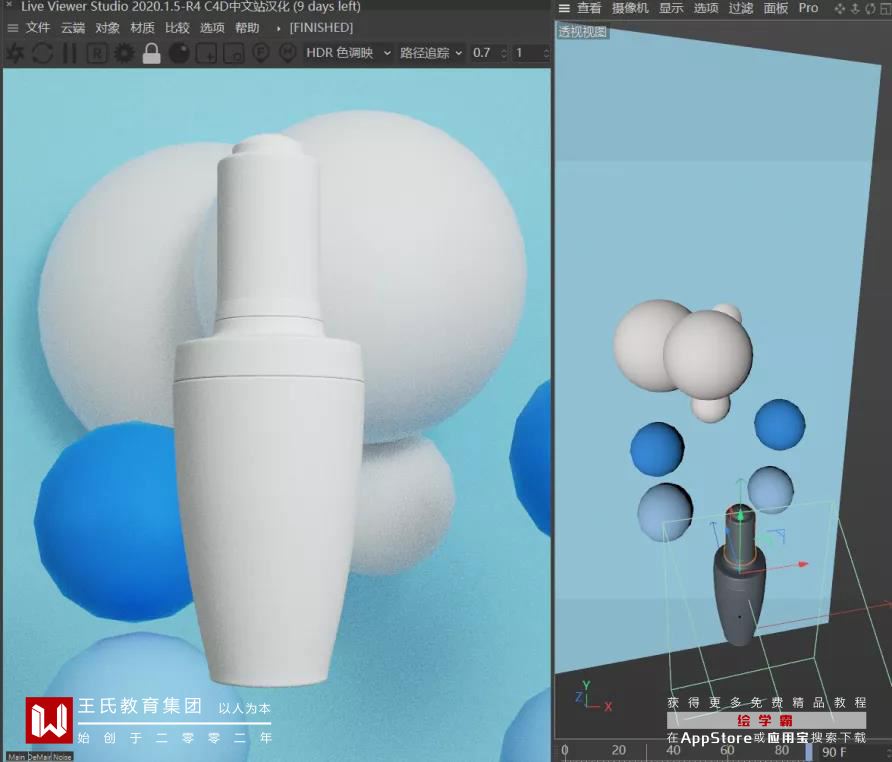892x762 pixels.
Task: Pause the Live Viewer render
Action: click(x=69, y=53)
